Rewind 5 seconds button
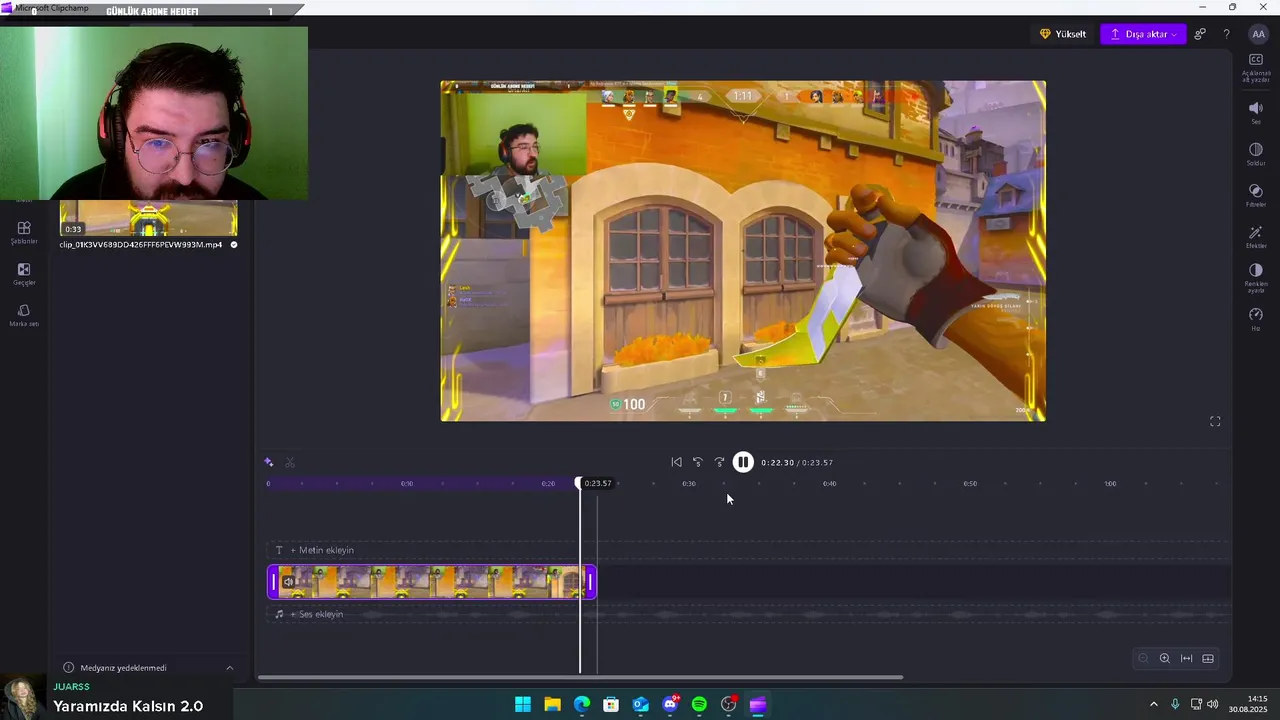 point(698,462)
